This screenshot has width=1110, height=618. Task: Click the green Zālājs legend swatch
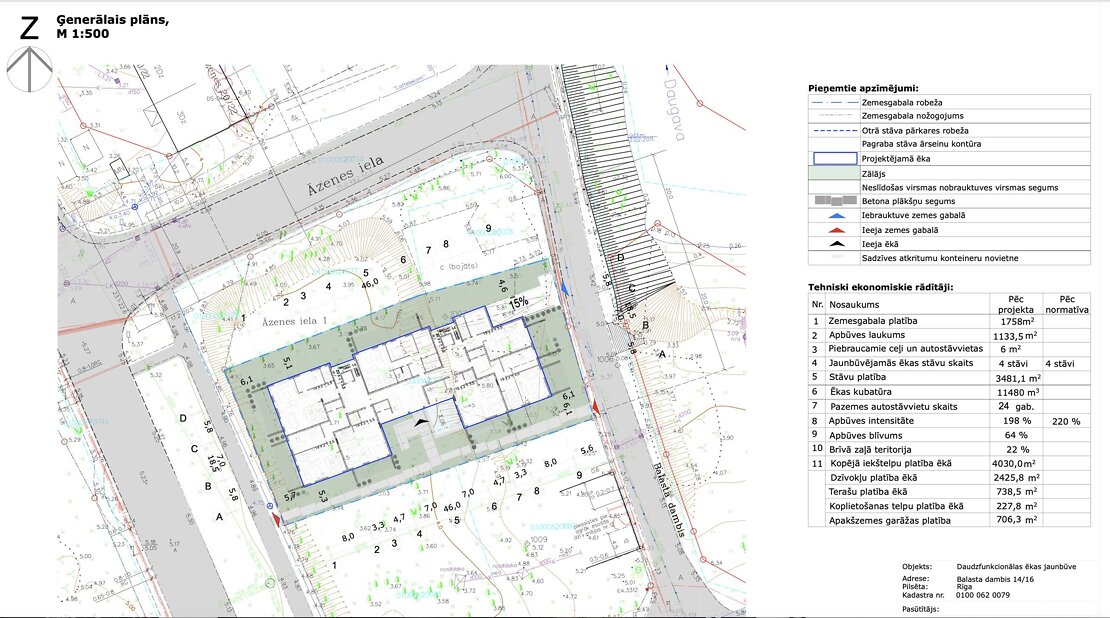832,173
